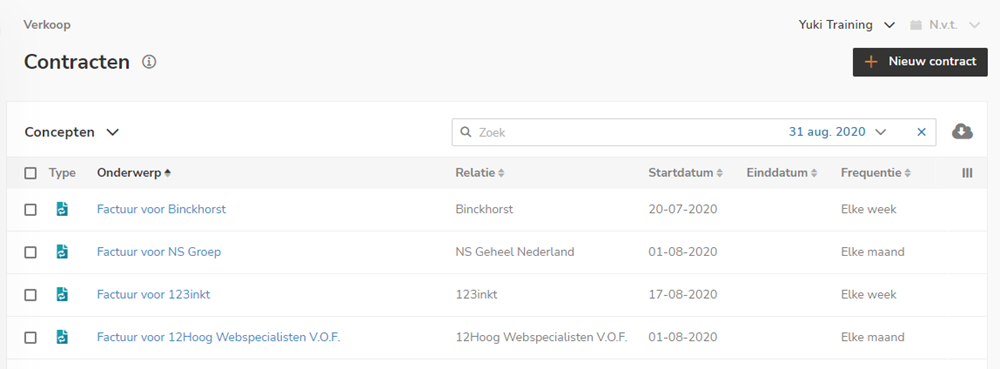Check the Factuur voor Binckhorst row

[x=31, y=210]
